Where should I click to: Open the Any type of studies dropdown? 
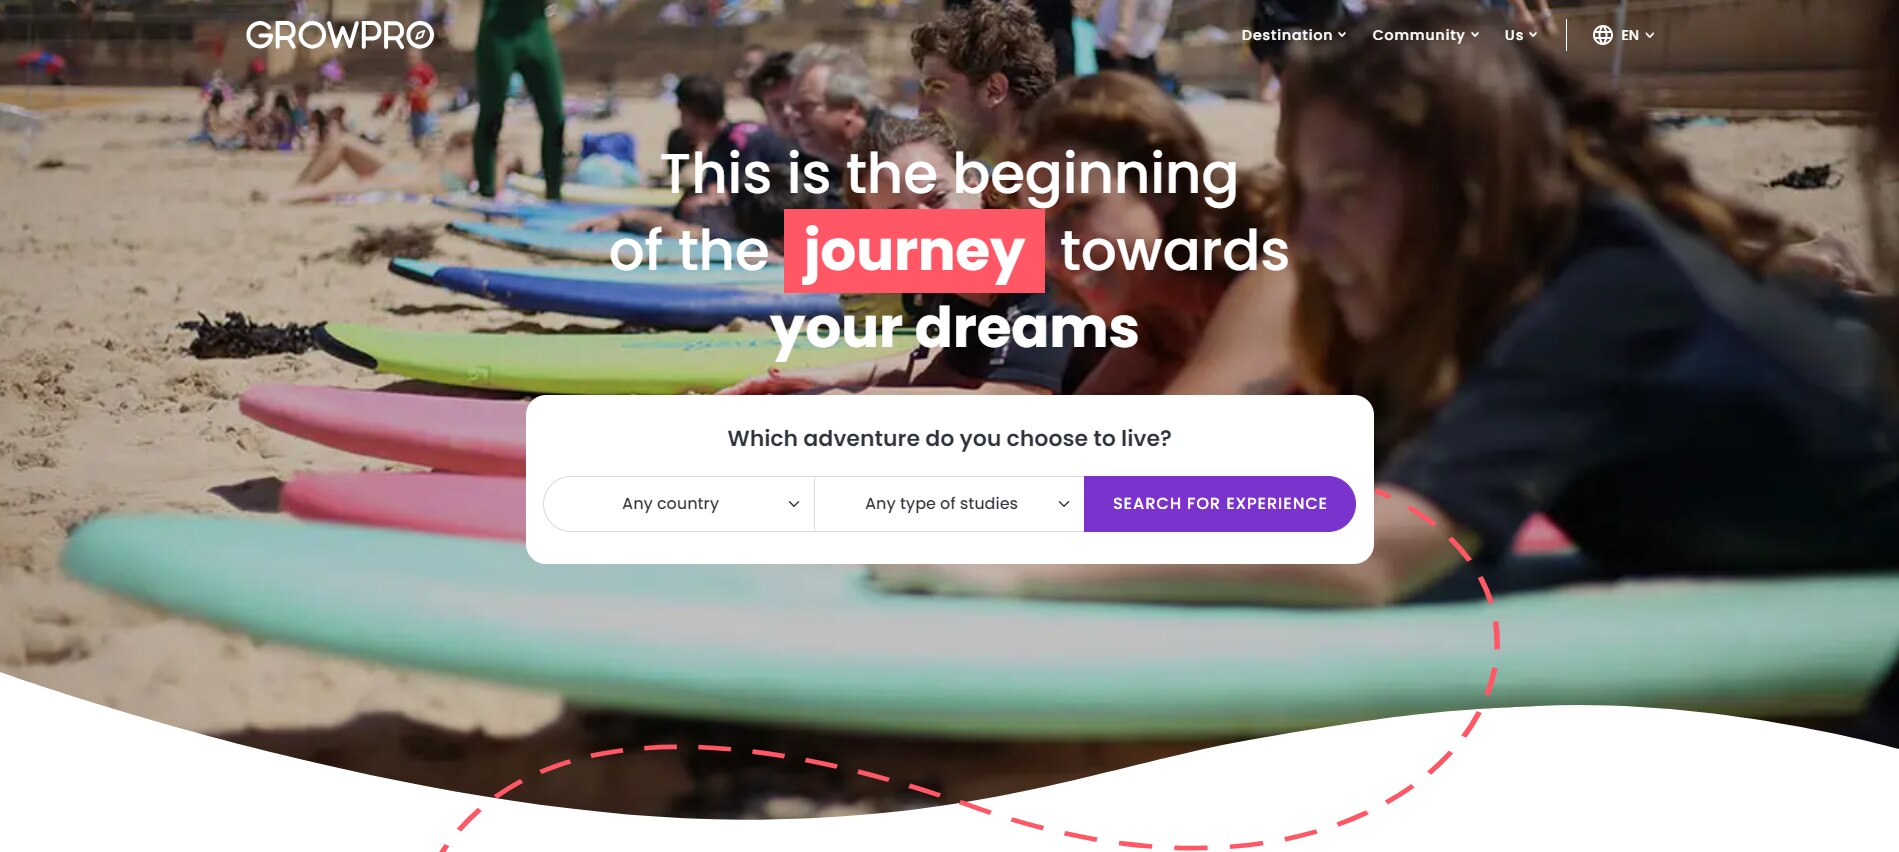pos(949,504)
